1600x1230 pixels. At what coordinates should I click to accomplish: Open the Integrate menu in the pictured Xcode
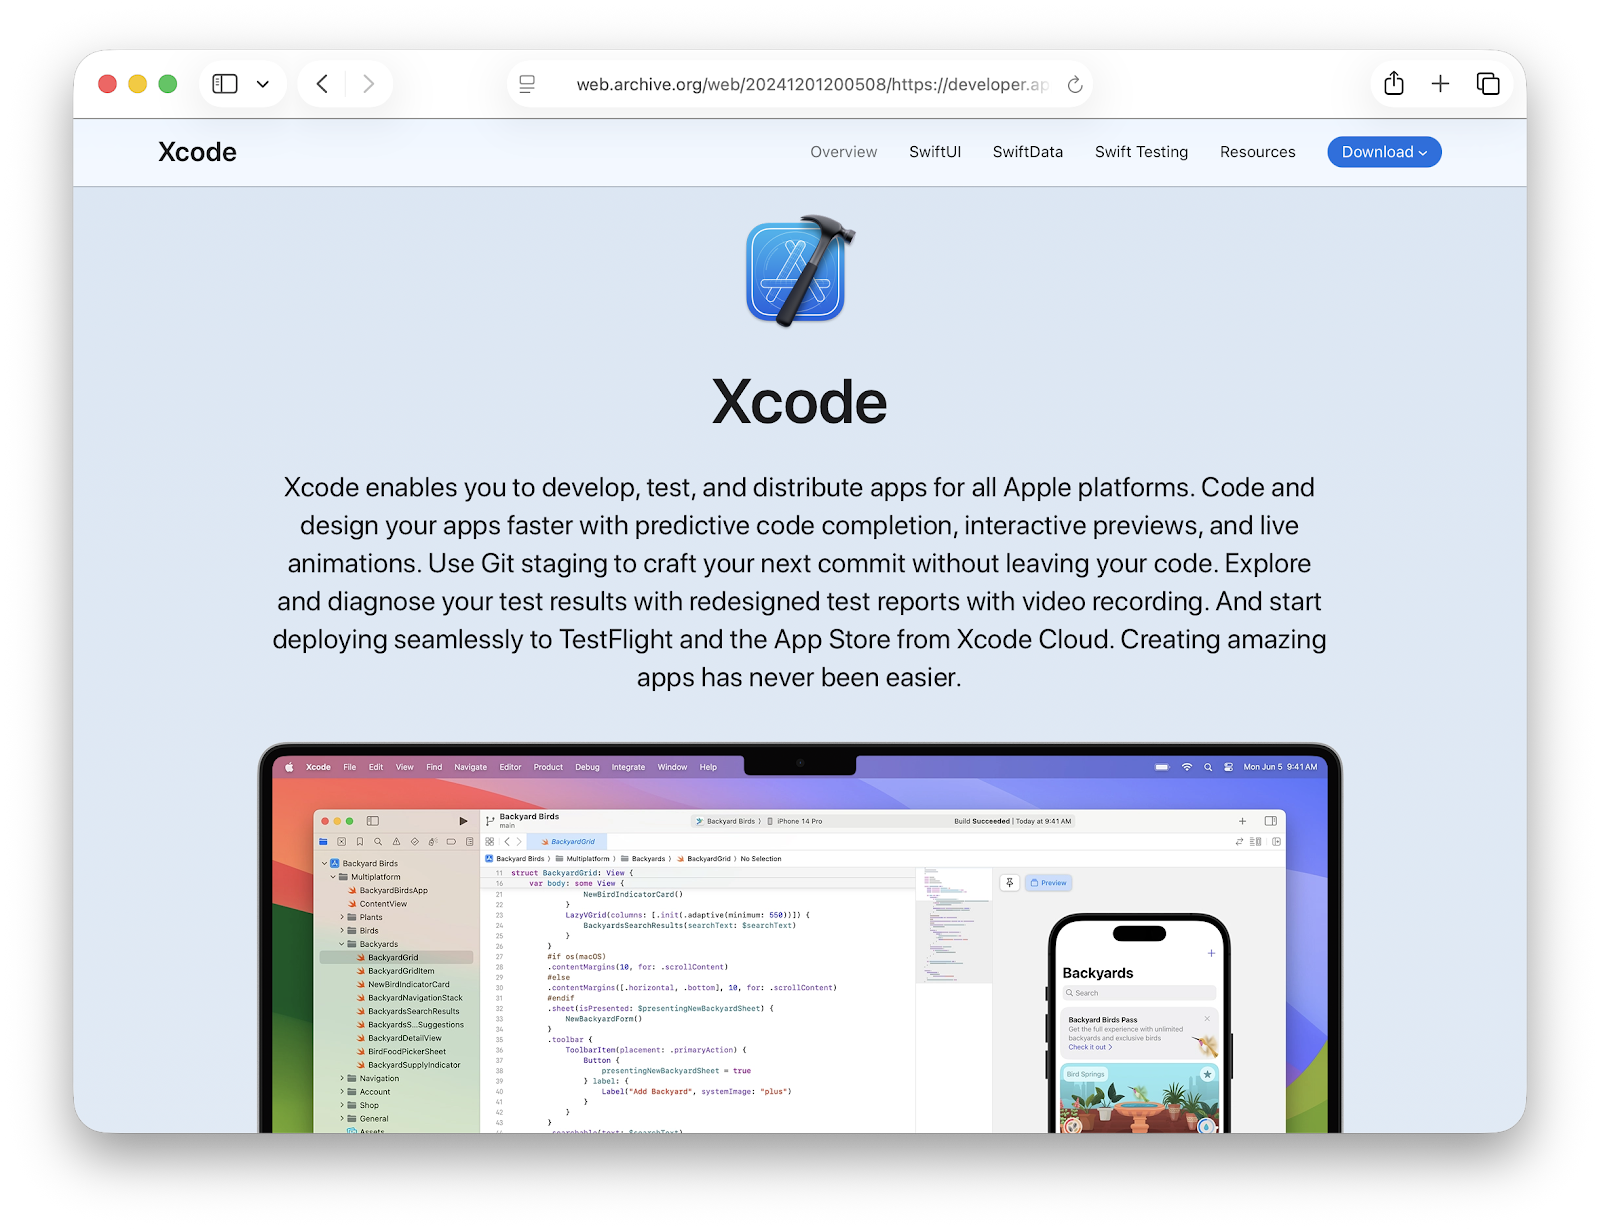point(628,767)
